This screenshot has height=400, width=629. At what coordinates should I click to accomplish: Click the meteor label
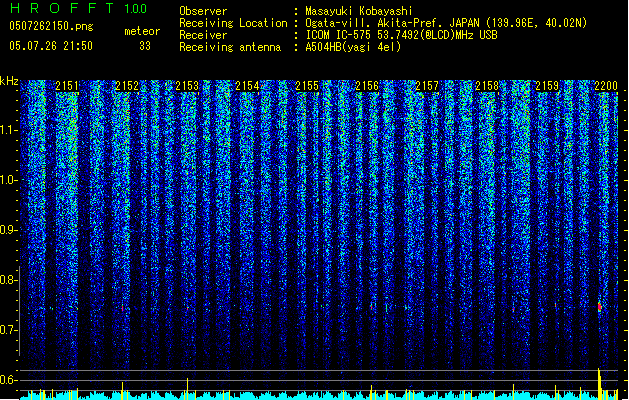142,31
